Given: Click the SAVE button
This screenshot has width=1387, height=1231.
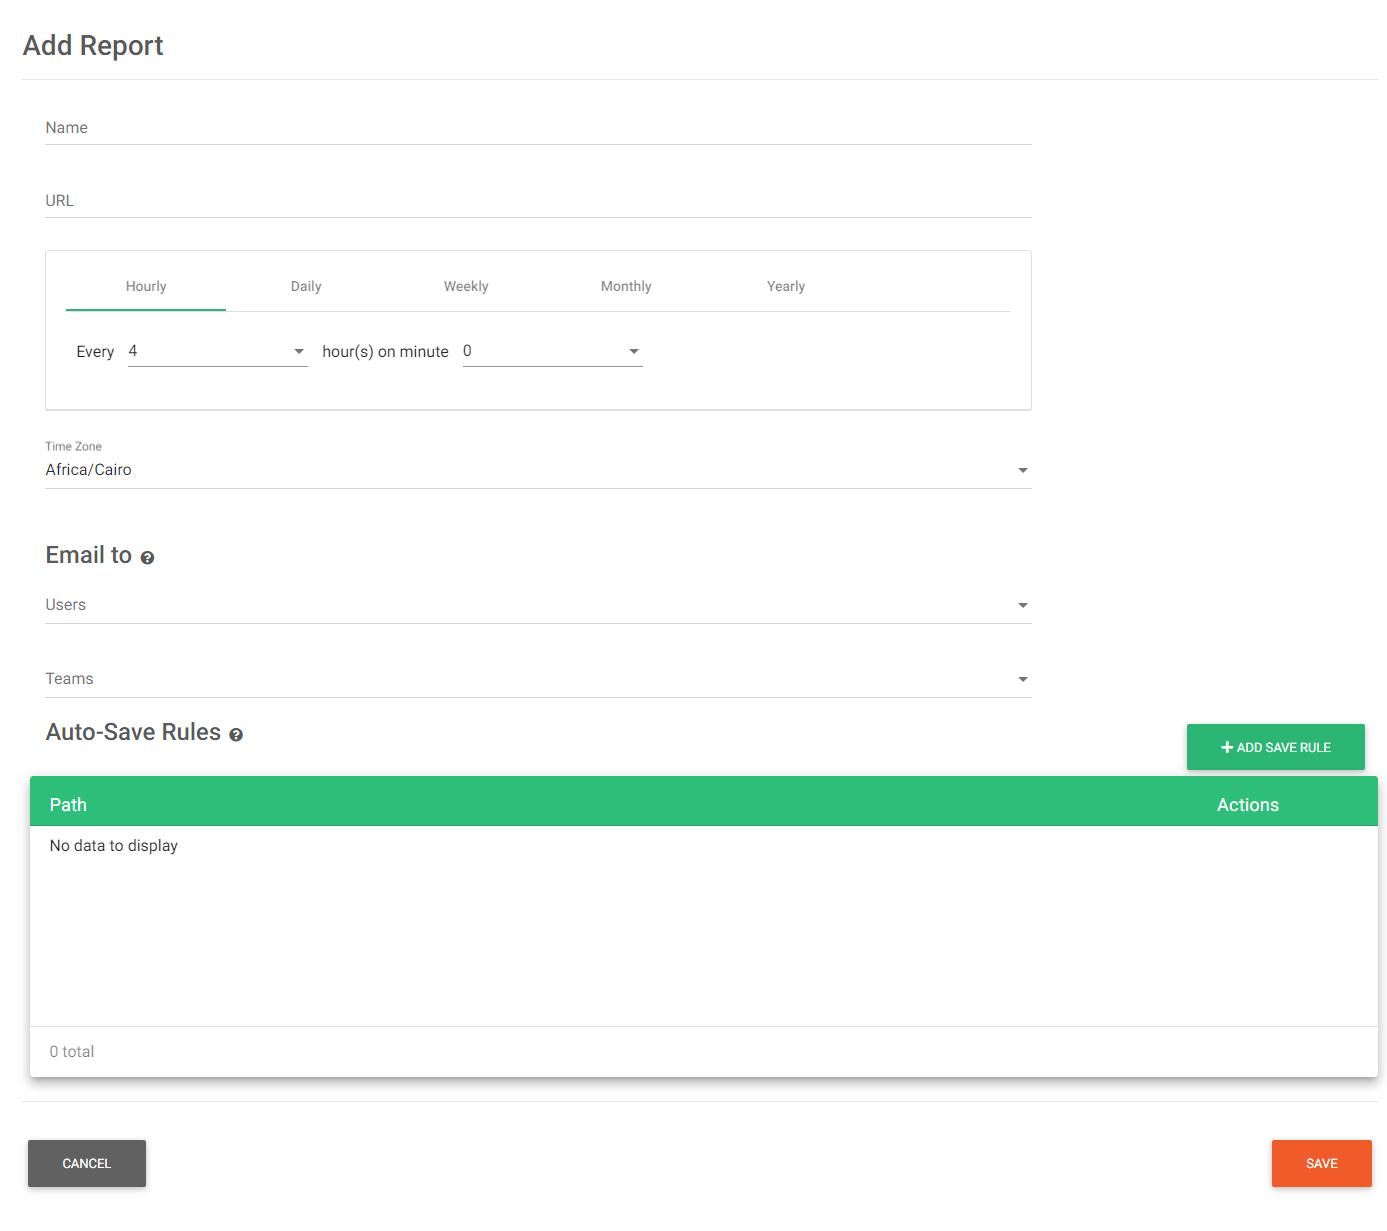Looking at the screenshot, I should pos(1321,1163).
